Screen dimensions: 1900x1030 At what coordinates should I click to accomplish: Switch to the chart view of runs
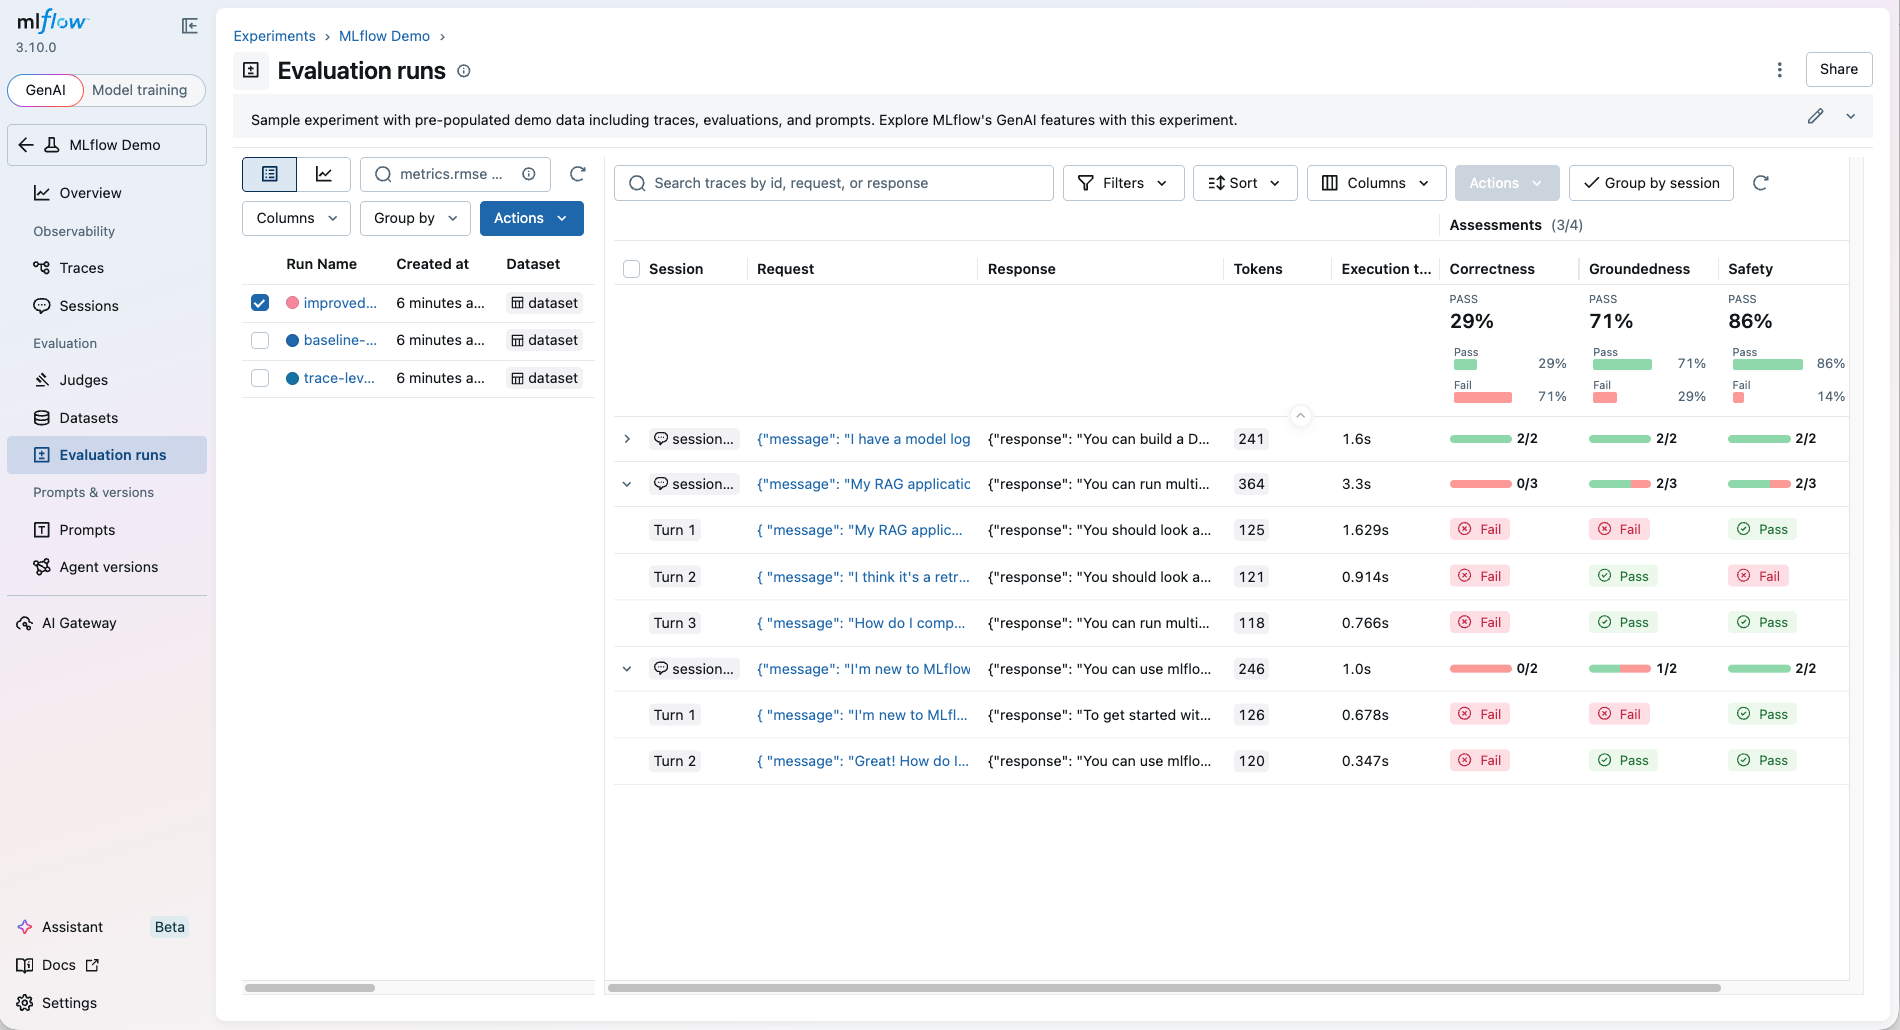[324, 173]
